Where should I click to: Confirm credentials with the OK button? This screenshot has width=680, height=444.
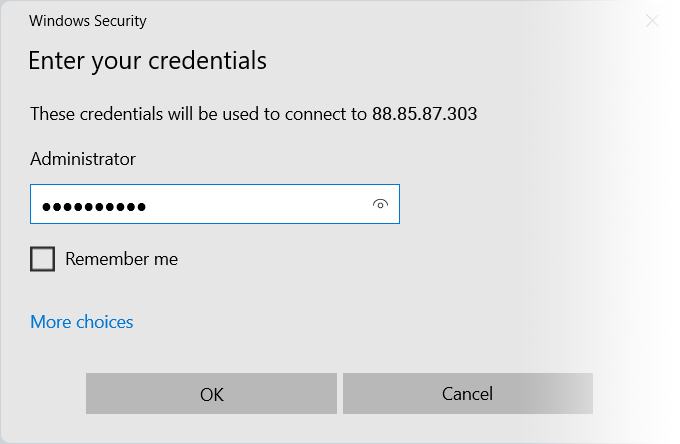(x=211, y=394)
